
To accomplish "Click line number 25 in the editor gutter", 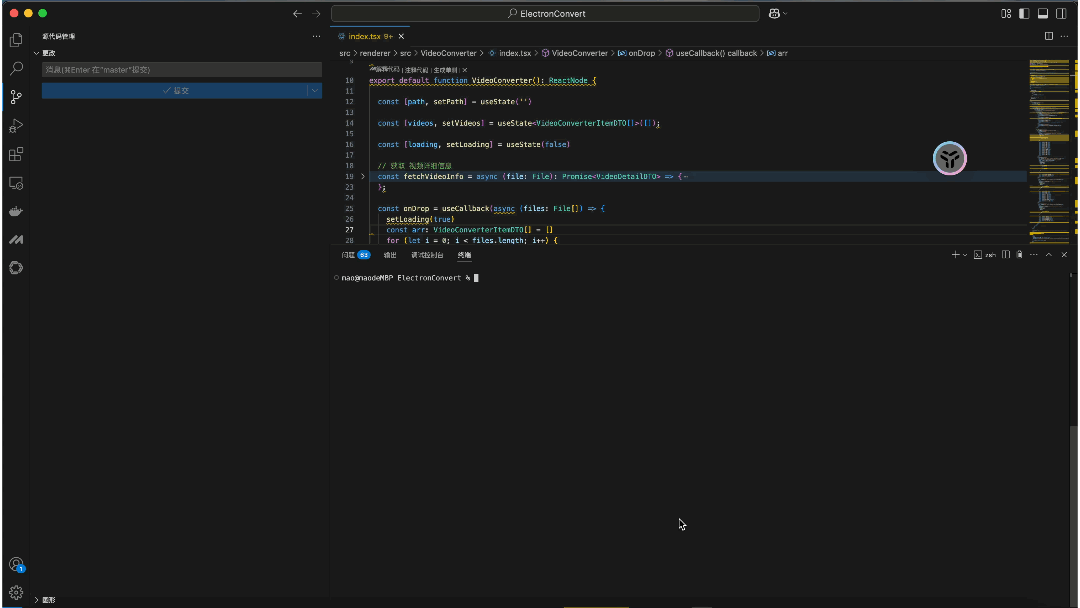I will click(x=349, y=209).
